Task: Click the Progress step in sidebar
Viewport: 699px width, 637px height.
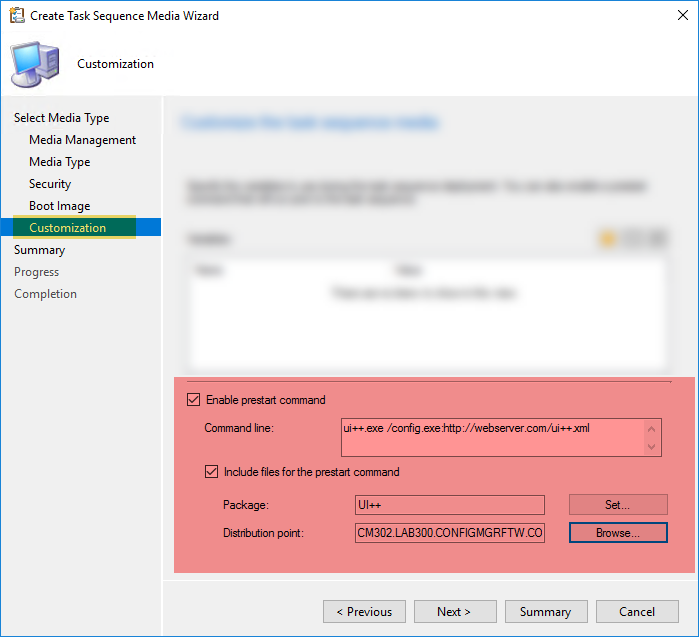Action: [x=37, y=272]
